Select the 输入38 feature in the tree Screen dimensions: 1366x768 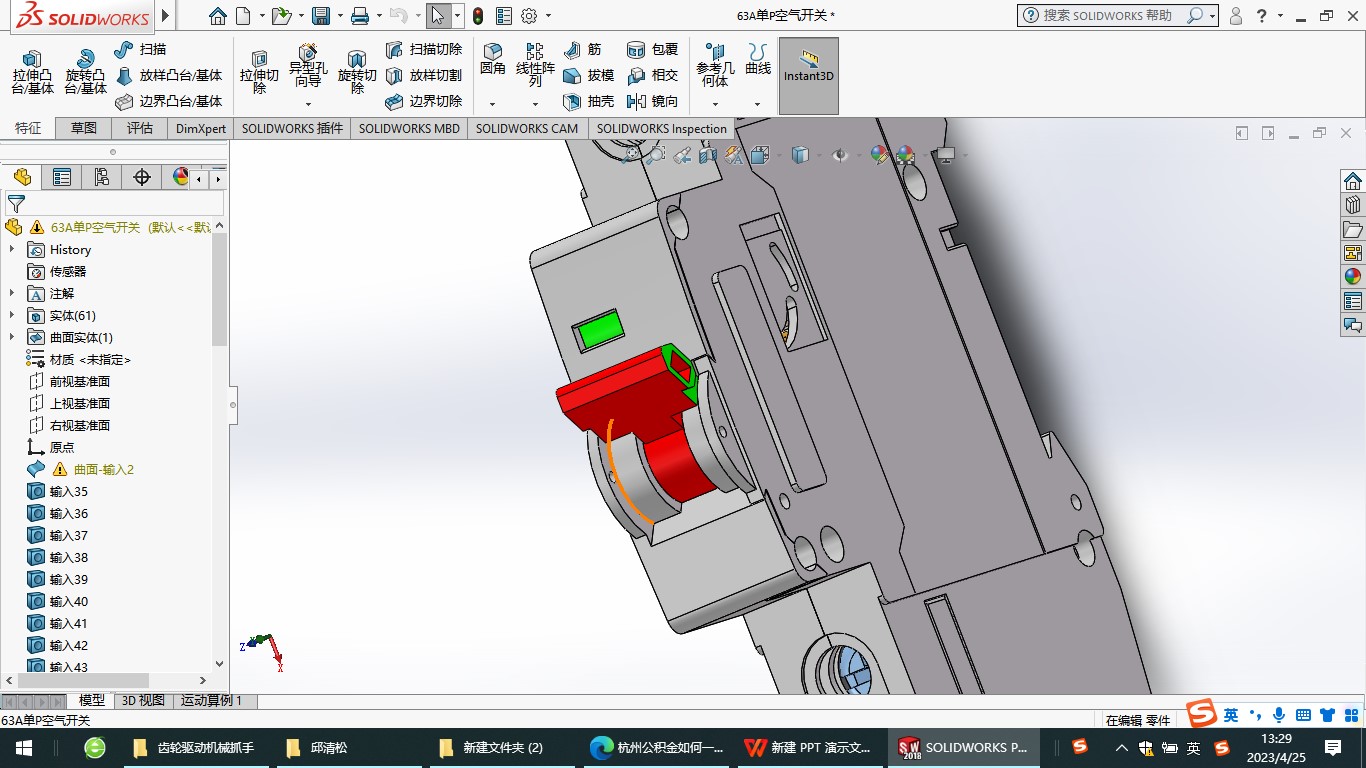[x=69, y=557]
